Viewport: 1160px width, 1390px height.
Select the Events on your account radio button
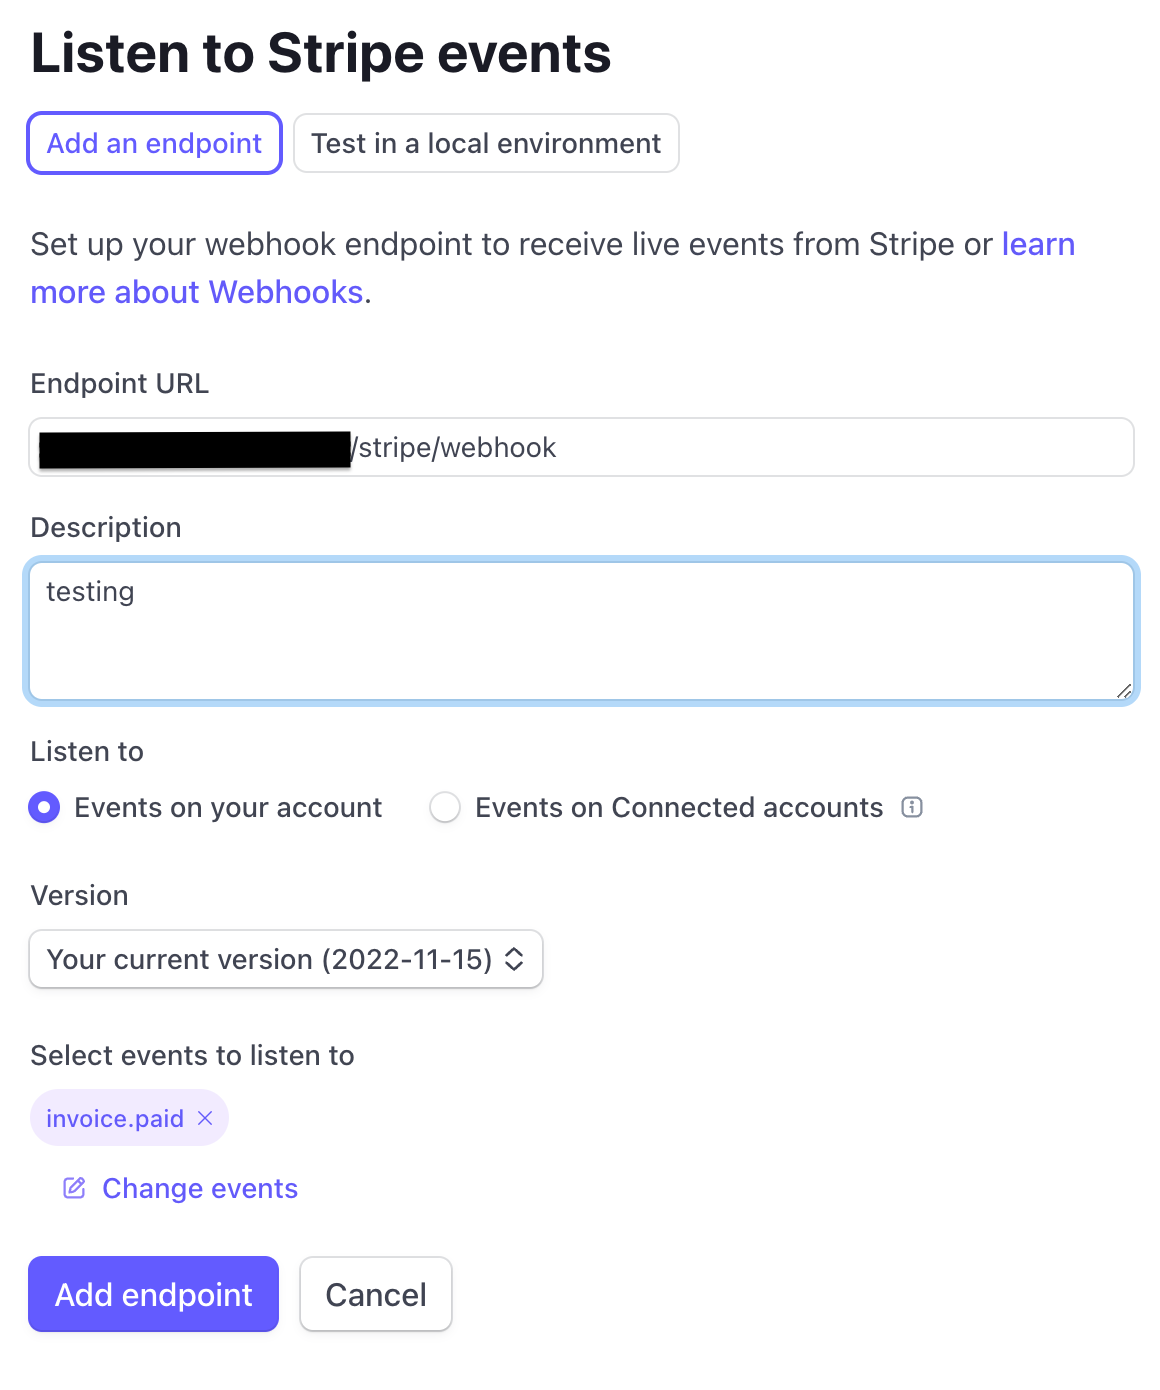click(x=44, y=807)
